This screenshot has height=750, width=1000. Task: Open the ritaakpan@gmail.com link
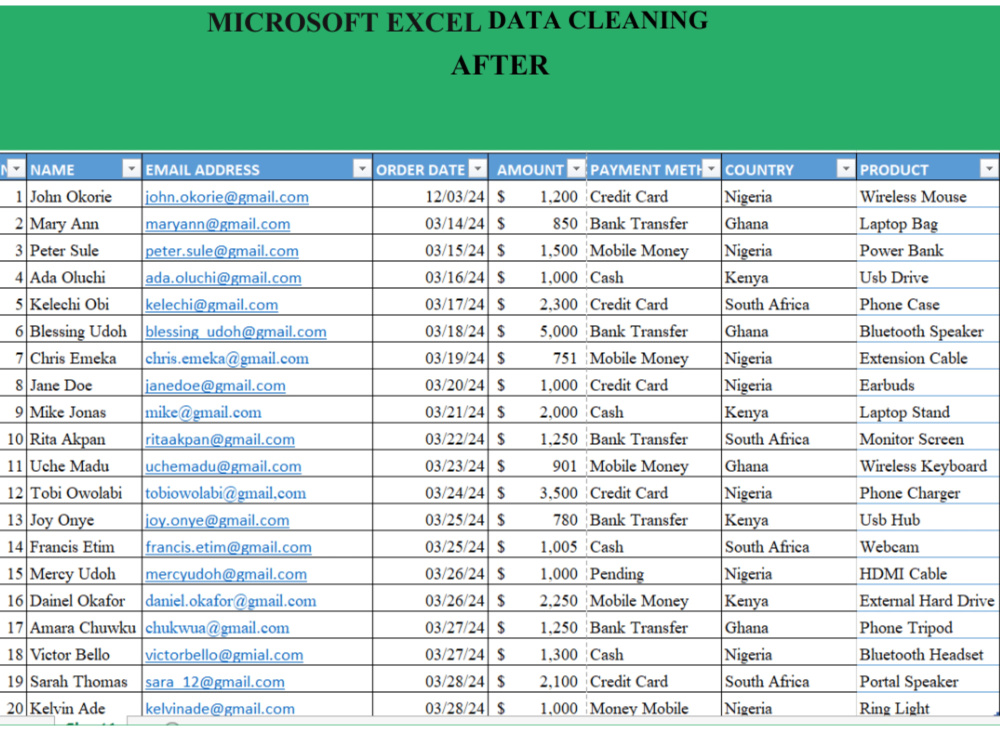(220, 439)
